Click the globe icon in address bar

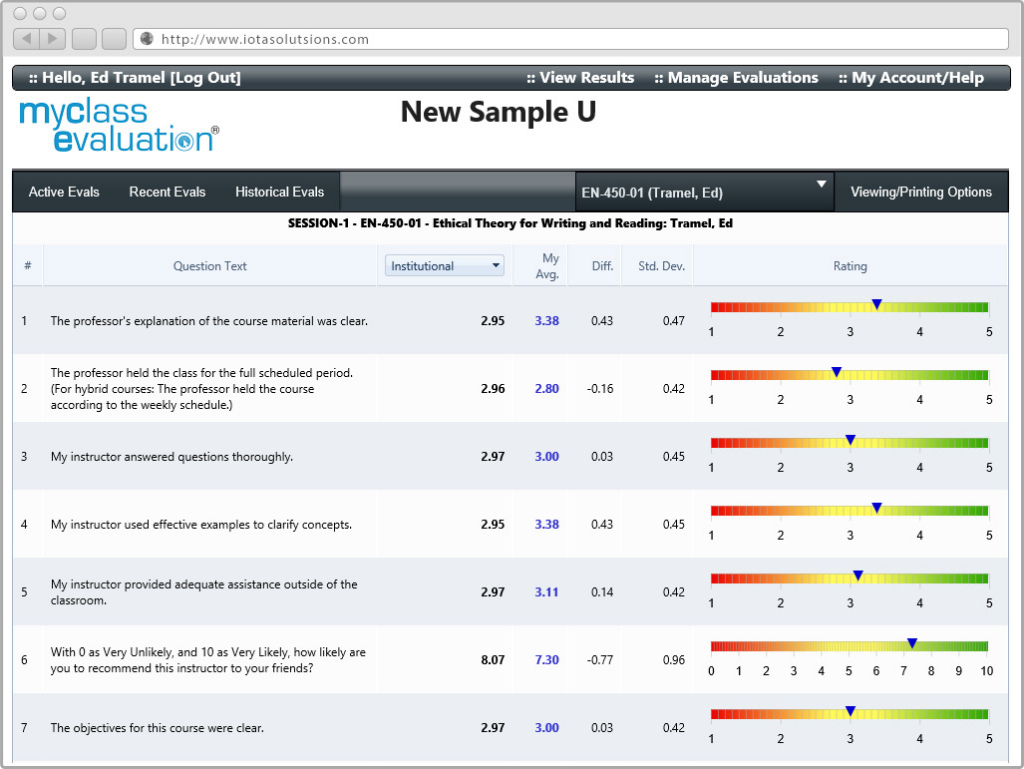(x=146, y=39)
